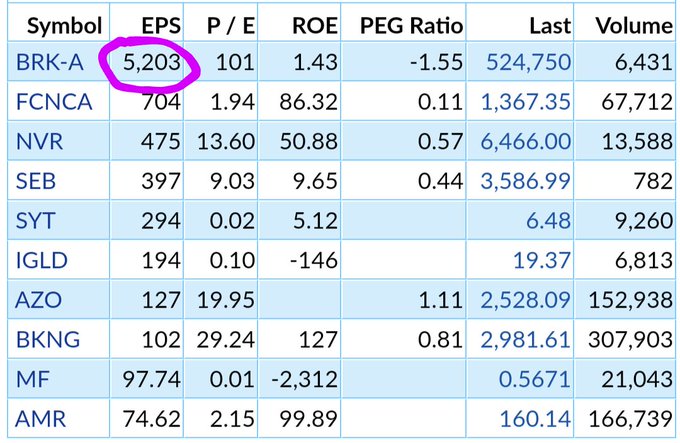Image resolution: width=680 pixels, height=443 pixels.
Task: Open the SEB symbol link
Action: 36,181
